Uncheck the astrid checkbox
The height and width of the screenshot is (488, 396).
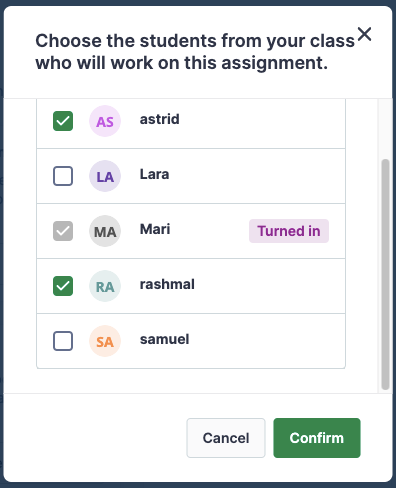click(x=63, y=121)
